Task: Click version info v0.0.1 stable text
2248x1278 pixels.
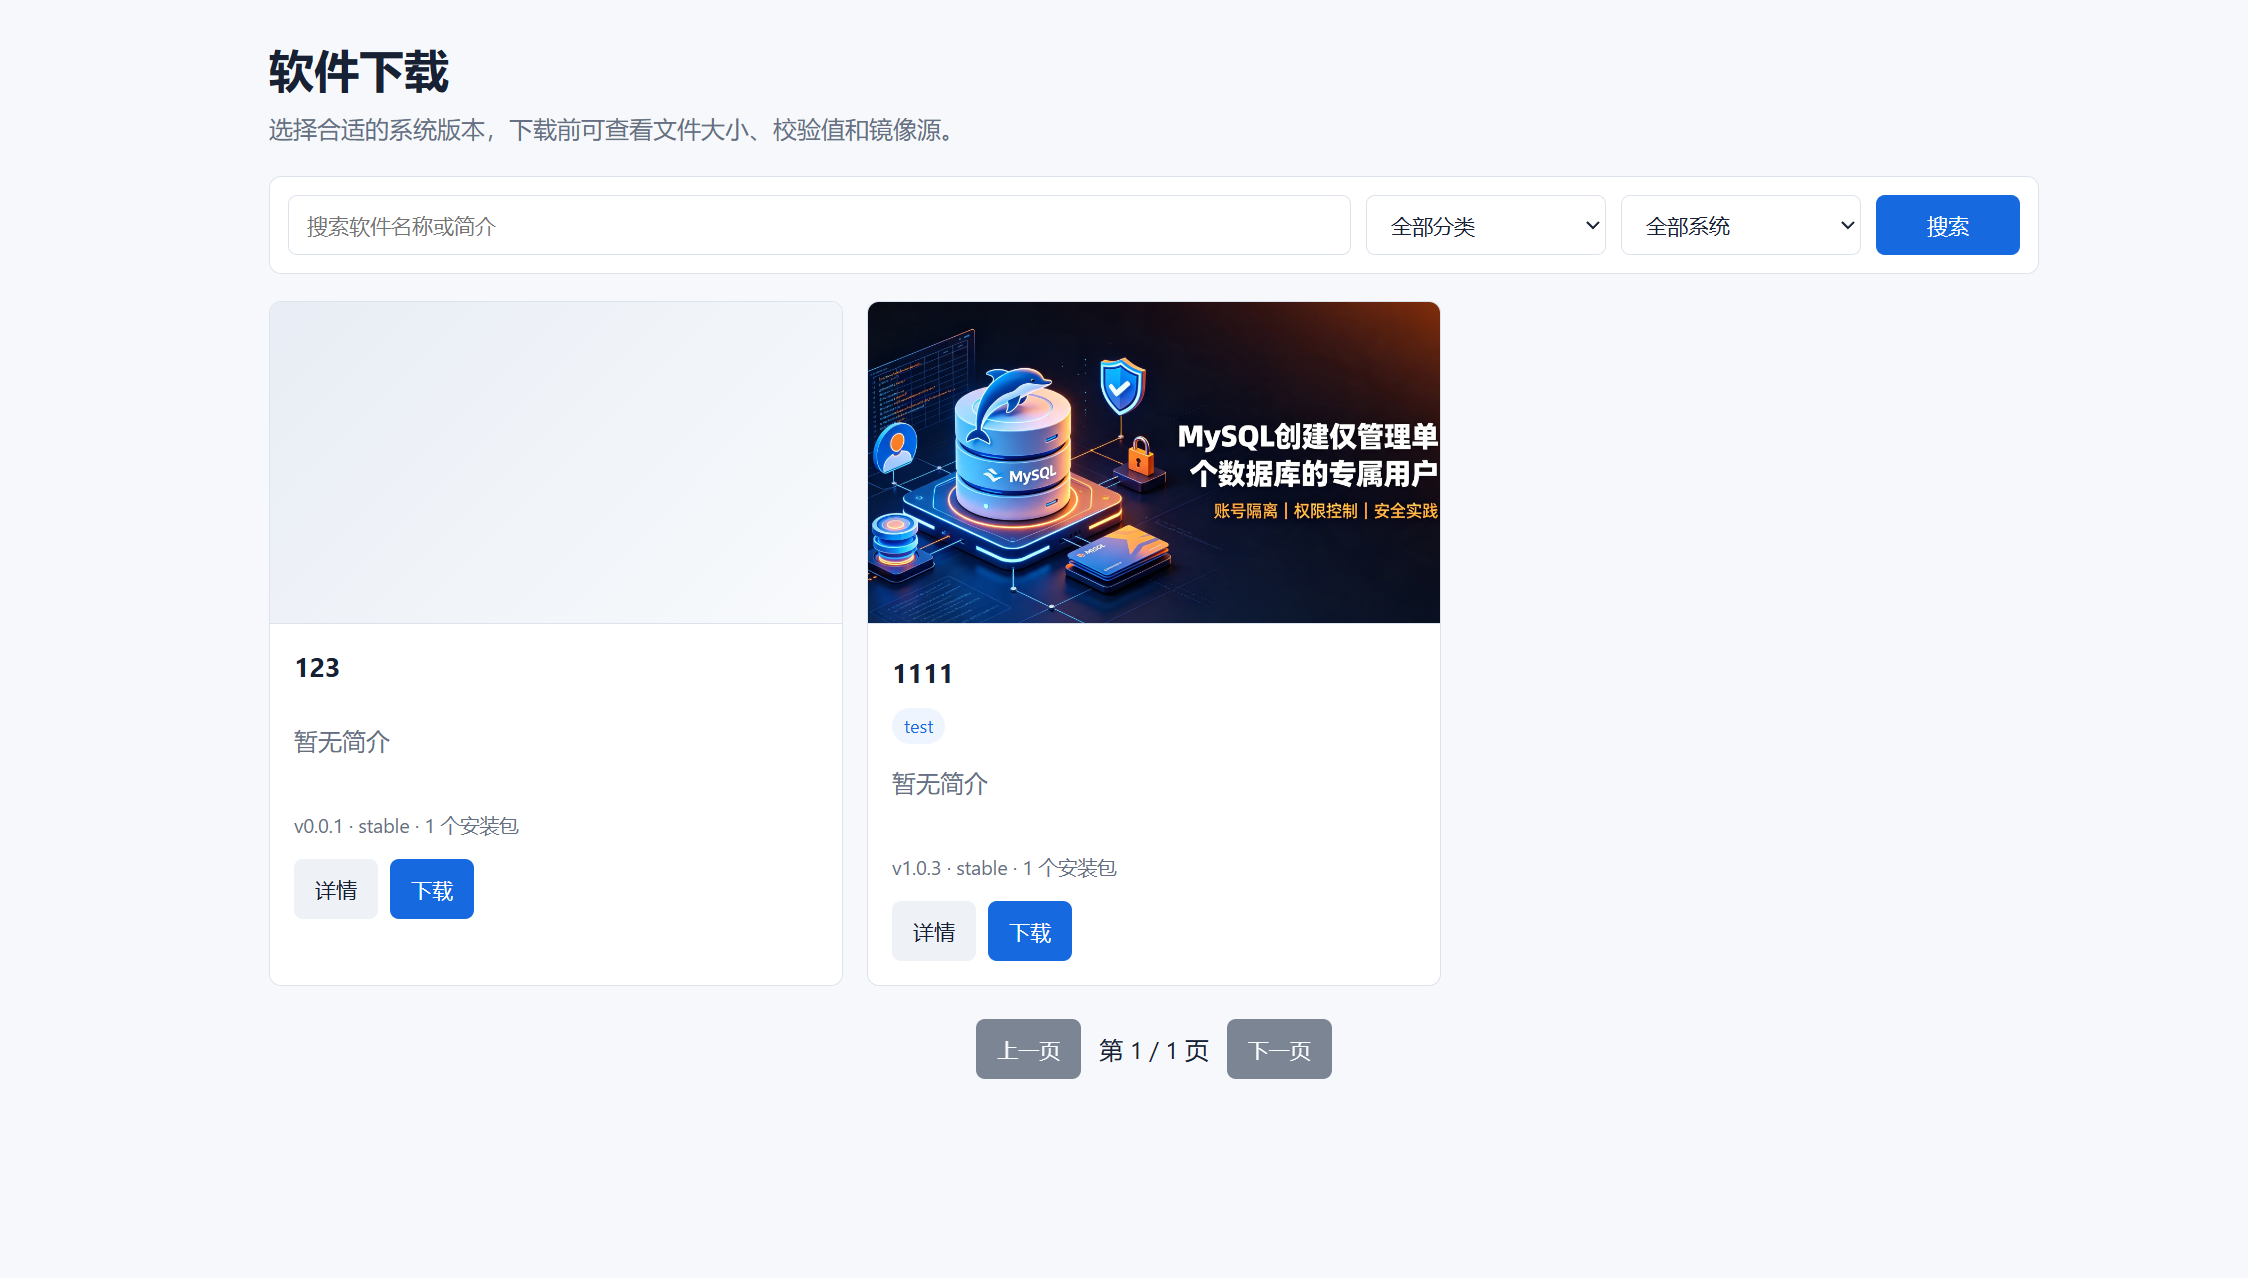Action: point(406,826)
